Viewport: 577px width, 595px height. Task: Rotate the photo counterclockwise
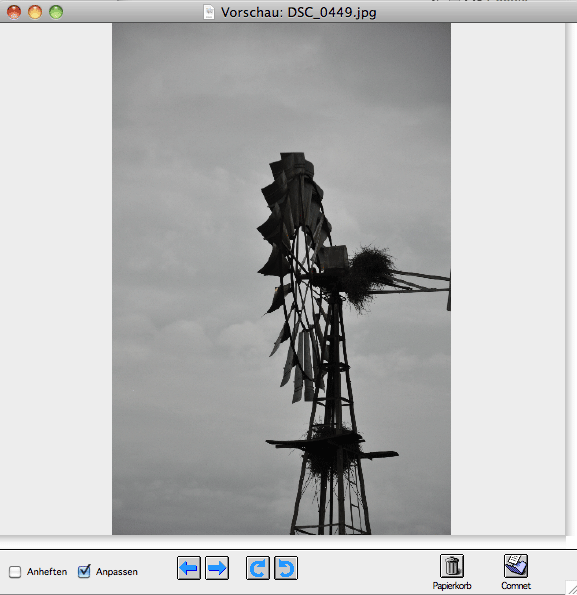286,568
